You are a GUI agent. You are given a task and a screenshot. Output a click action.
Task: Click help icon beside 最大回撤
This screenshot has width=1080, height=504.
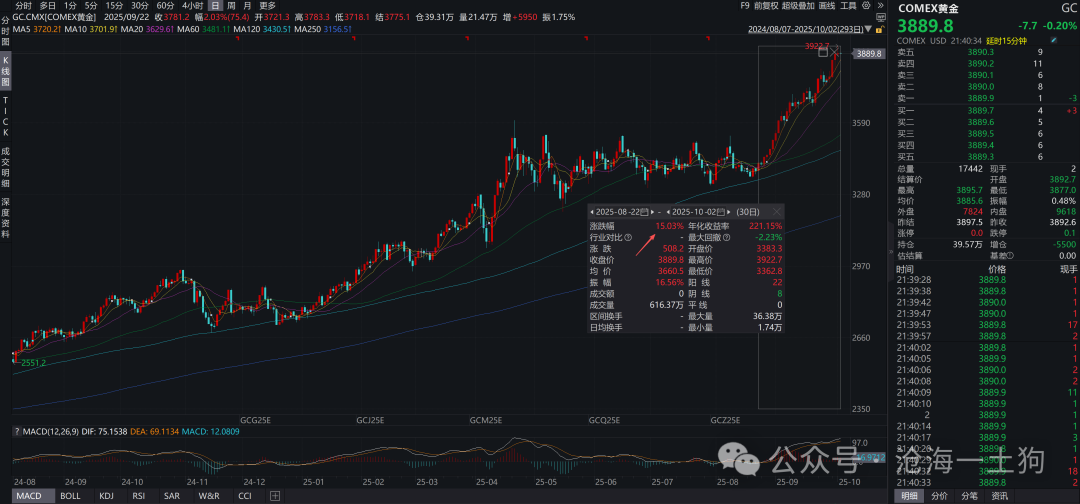point(726,237)
